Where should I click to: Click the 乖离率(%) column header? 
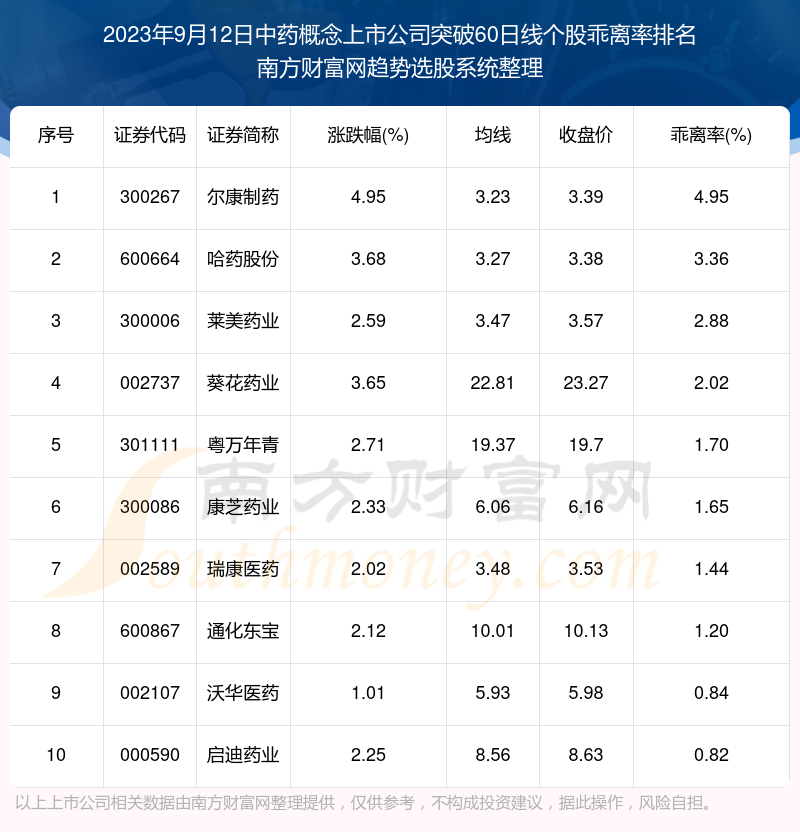(x=711, y=135)
